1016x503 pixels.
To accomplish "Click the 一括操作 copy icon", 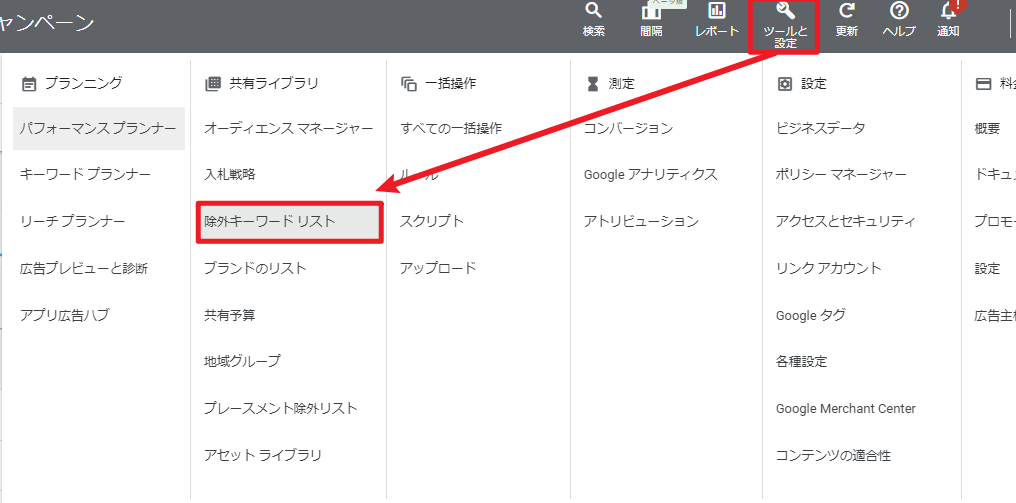I will [x=408, y=84].
